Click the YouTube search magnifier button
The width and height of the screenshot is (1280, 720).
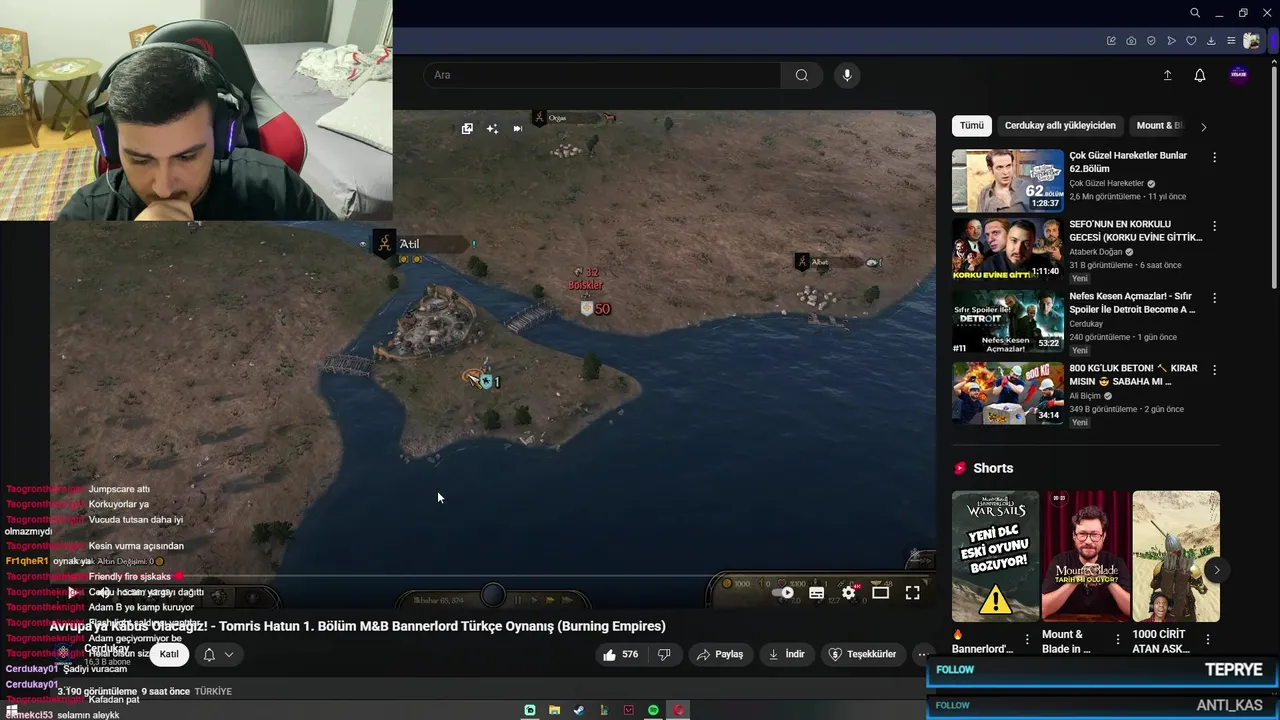coord(802,75)
